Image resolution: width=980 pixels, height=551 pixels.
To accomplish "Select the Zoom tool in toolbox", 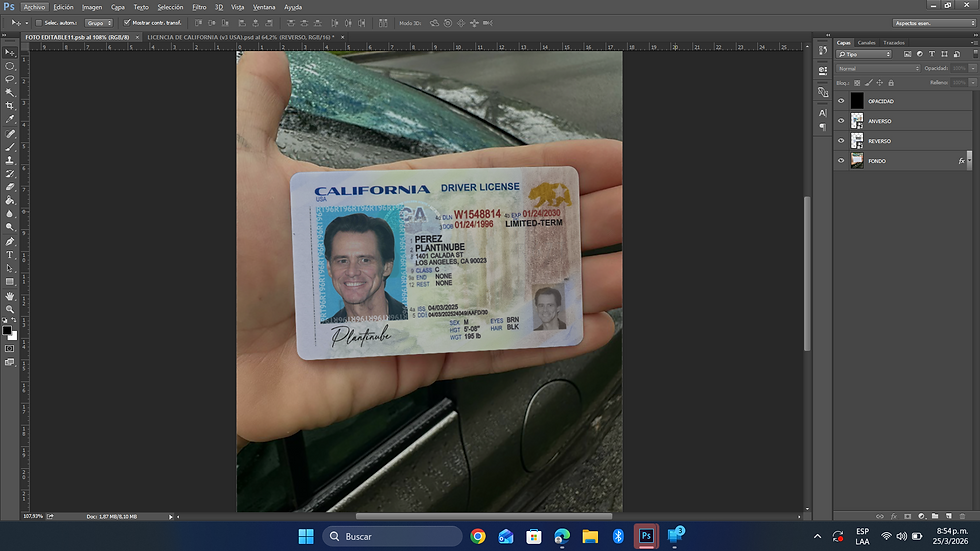I will coord(9,309).
